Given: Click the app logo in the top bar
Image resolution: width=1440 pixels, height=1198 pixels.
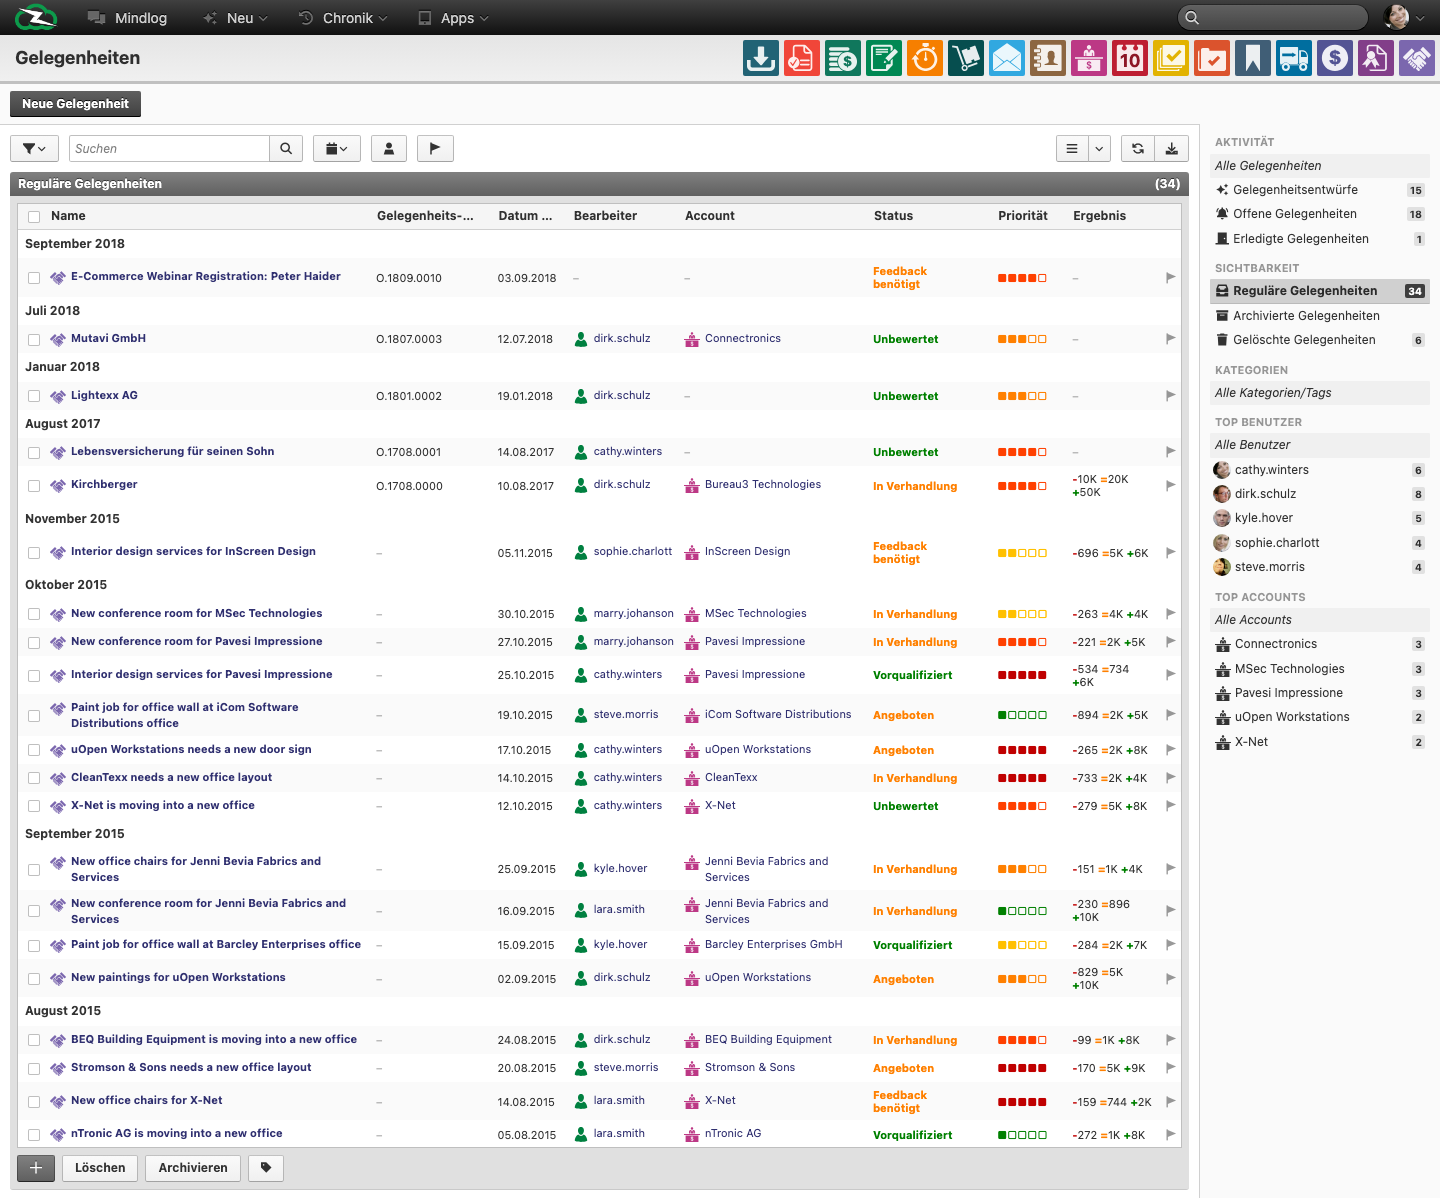Looking at the screenshot, I should point(36,17).
